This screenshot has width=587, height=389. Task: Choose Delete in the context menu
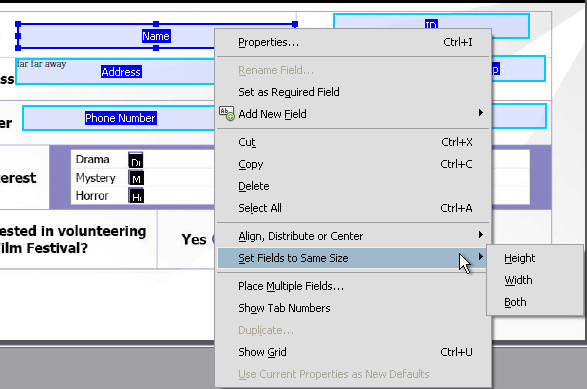353,186
